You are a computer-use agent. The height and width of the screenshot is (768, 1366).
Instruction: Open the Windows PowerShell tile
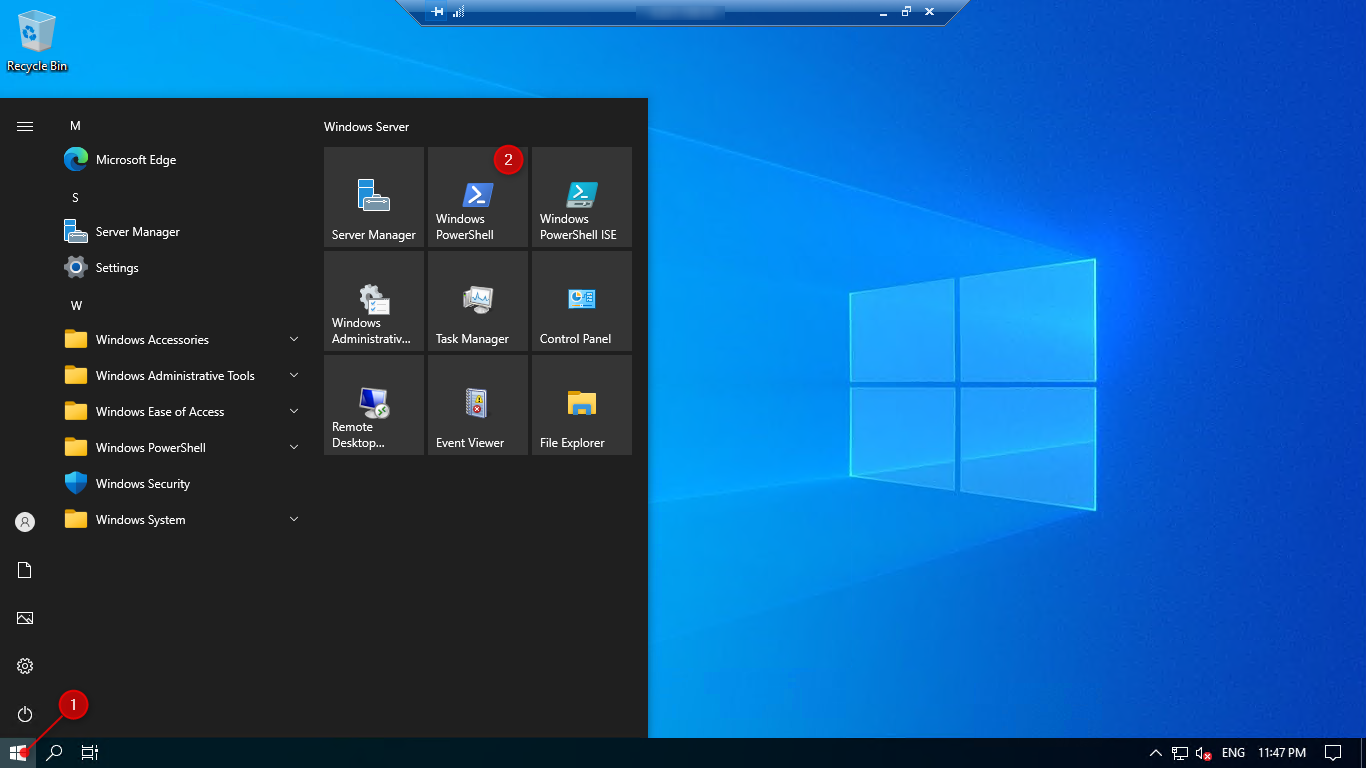coord(477,197)
